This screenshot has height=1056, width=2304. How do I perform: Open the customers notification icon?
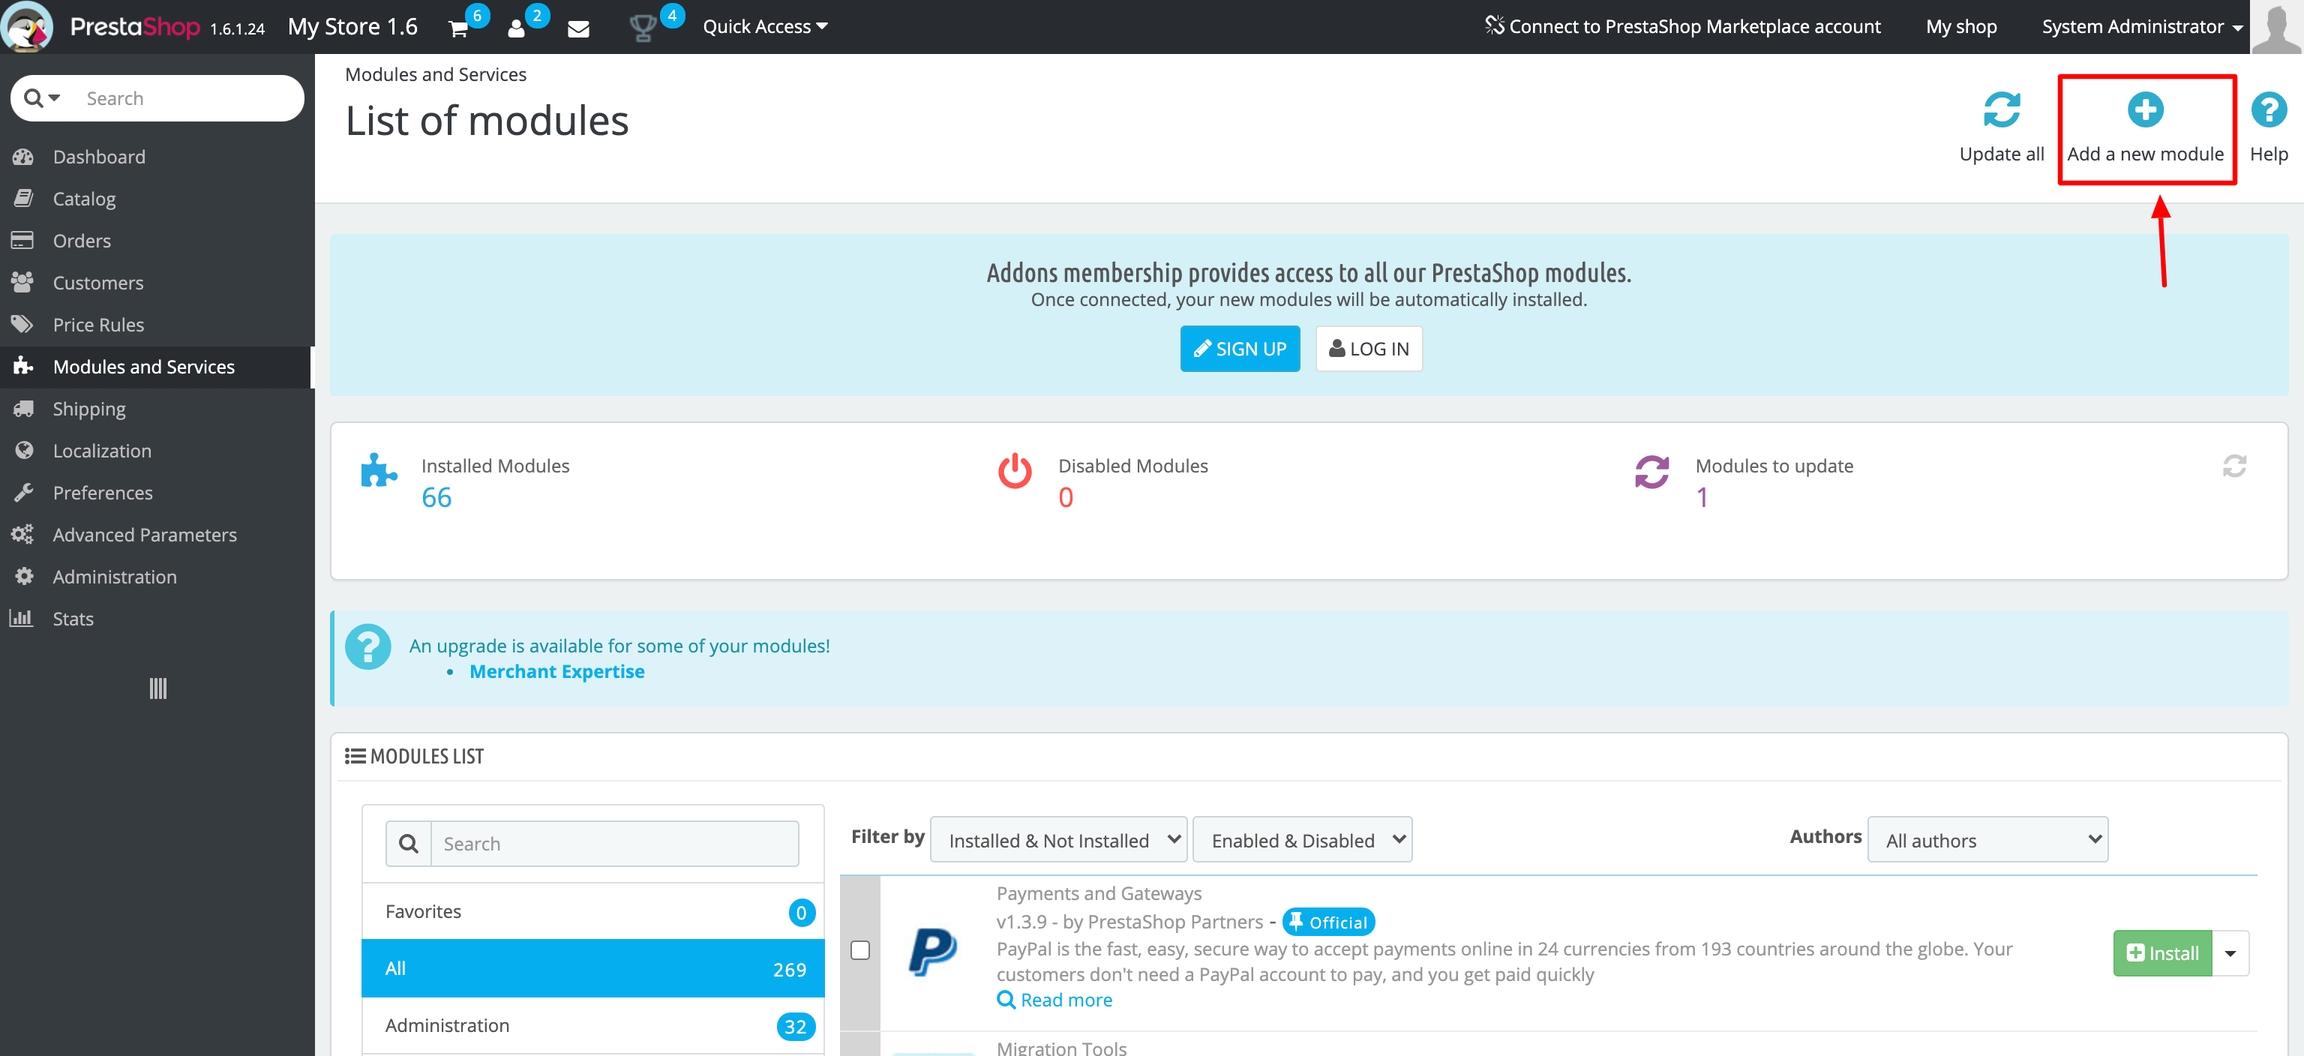point(517,28)
